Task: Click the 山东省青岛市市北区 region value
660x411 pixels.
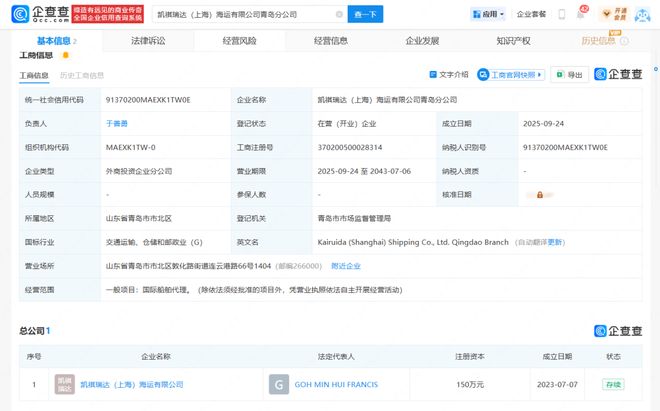Action: tap(138, 219)
